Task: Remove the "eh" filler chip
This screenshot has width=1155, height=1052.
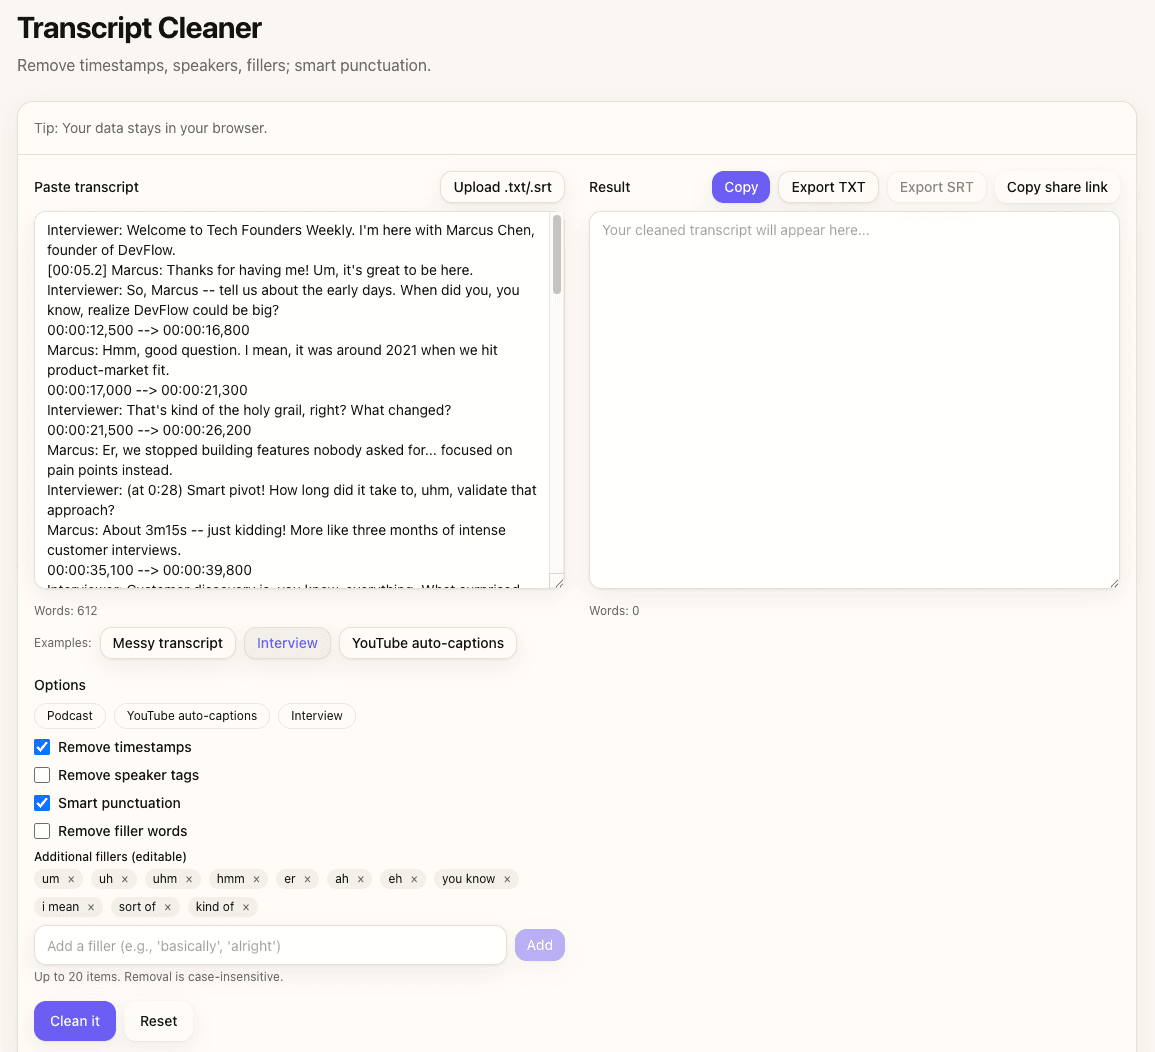Action: [x=413, y=878]
